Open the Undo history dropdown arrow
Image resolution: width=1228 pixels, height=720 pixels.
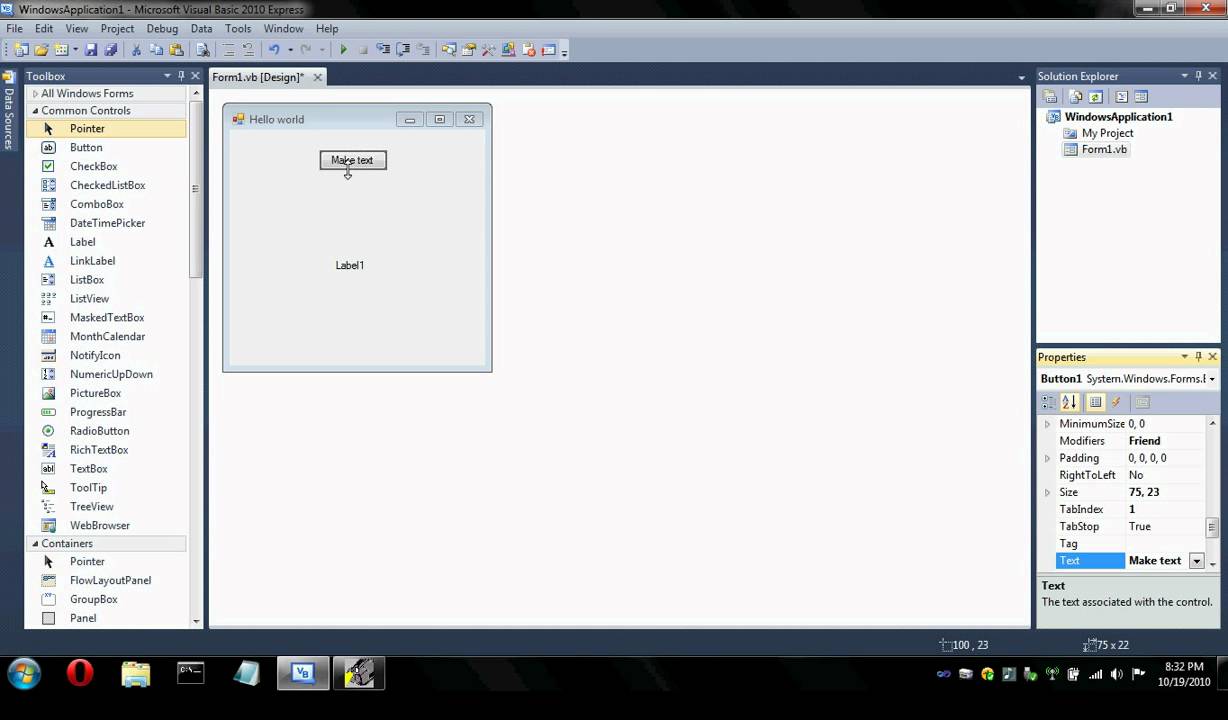click(x=290, y=49)
